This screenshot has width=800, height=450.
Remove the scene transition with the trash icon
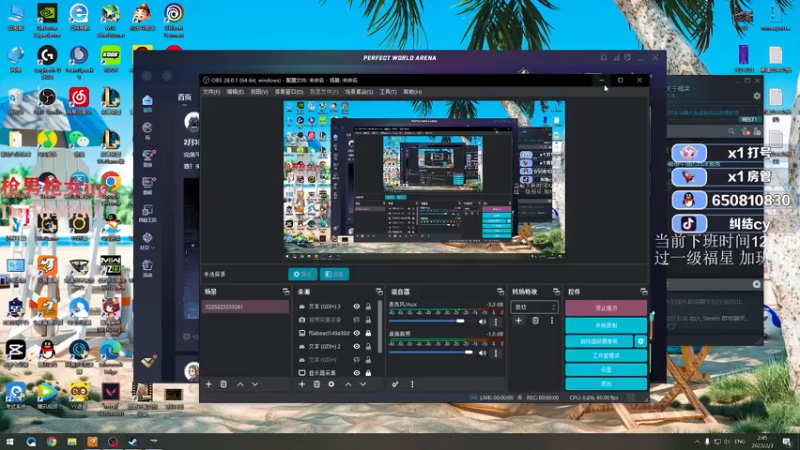(535, 320)
